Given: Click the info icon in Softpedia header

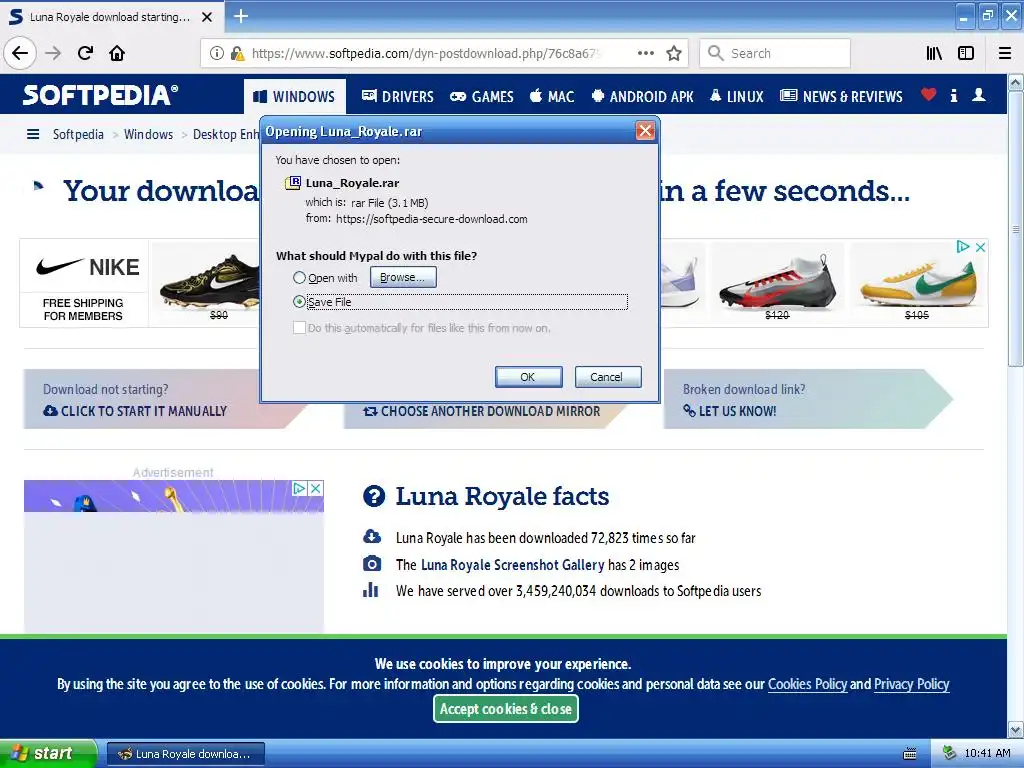Looking at the screenshot, I should click(x=953, y=95).
